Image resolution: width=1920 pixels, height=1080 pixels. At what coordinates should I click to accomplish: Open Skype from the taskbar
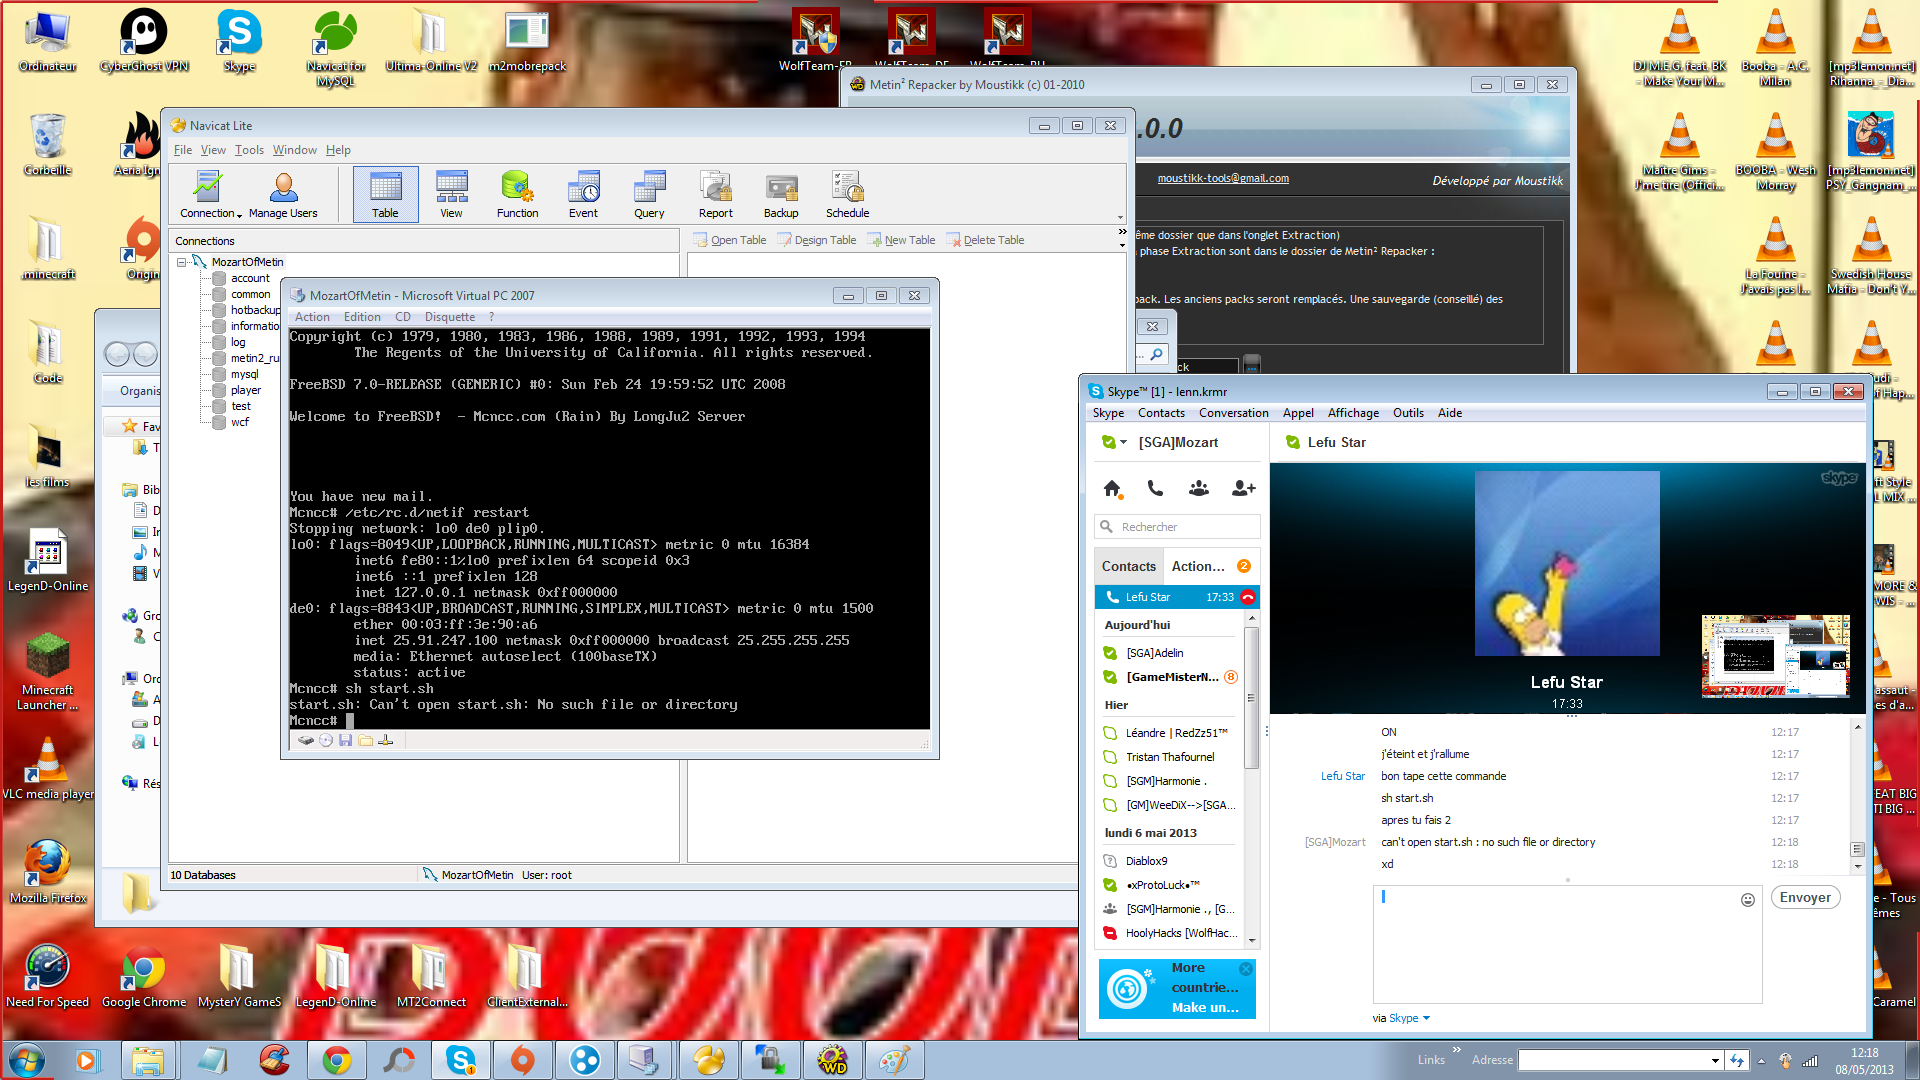[460, 1060]
